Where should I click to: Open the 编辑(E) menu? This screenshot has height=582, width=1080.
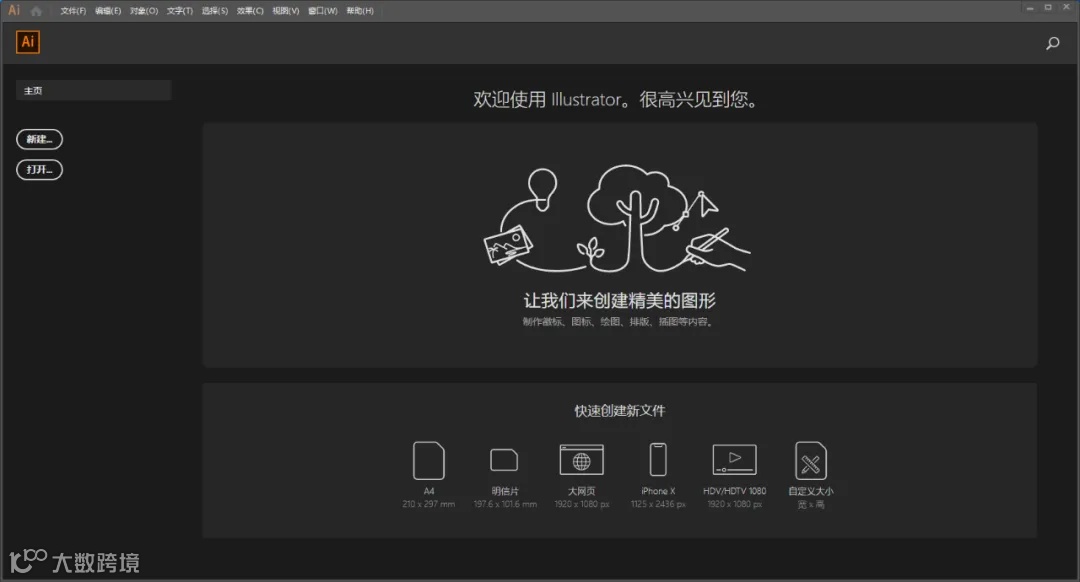point(108,11)
